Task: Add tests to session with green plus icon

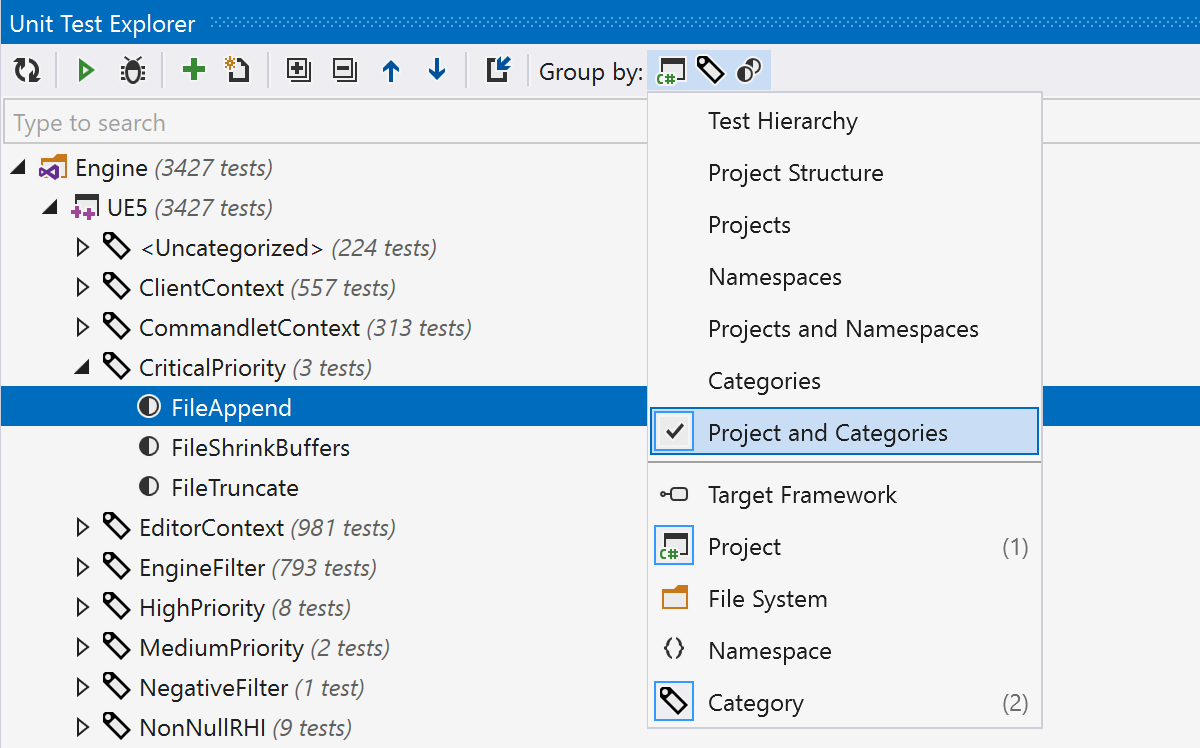Action: [192, 70]
